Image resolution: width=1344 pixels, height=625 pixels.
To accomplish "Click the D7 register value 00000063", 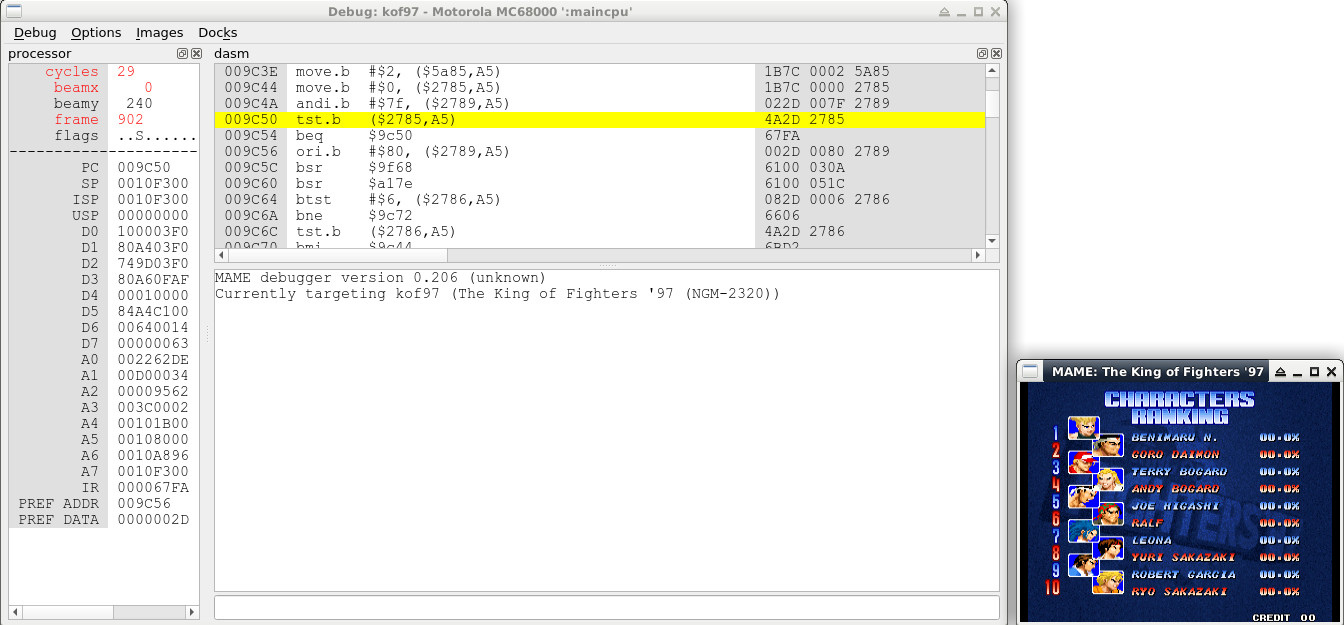I will coord(153,343).
